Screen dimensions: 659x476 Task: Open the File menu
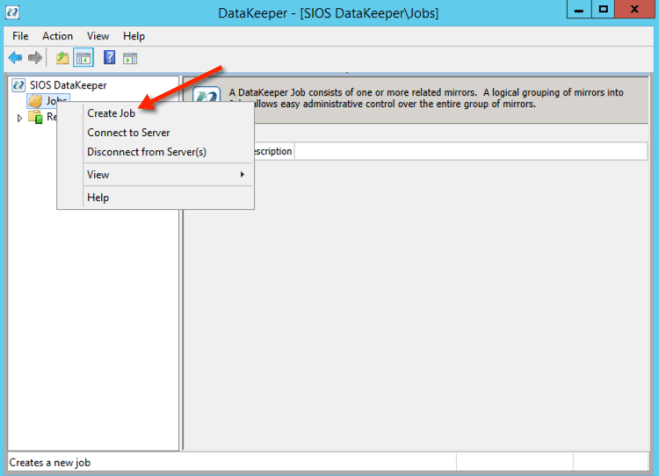click(x=20, y=36)
